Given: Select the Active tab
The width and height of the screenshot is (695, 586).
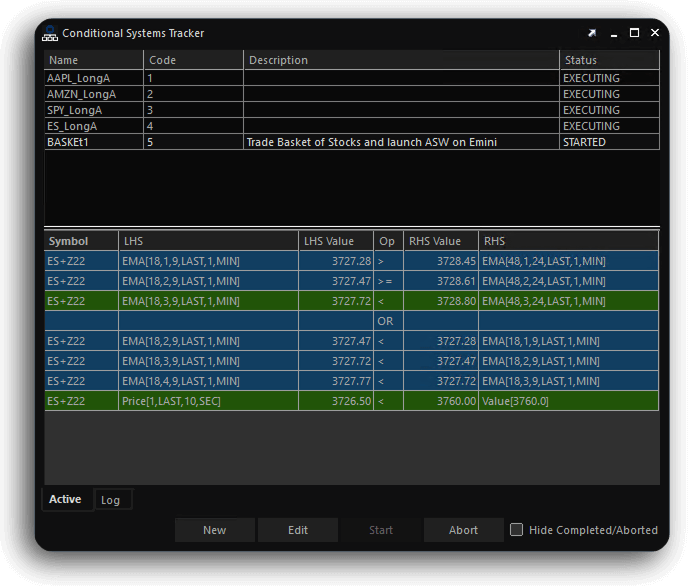Looking at the screenshot, I should [66, 500].
